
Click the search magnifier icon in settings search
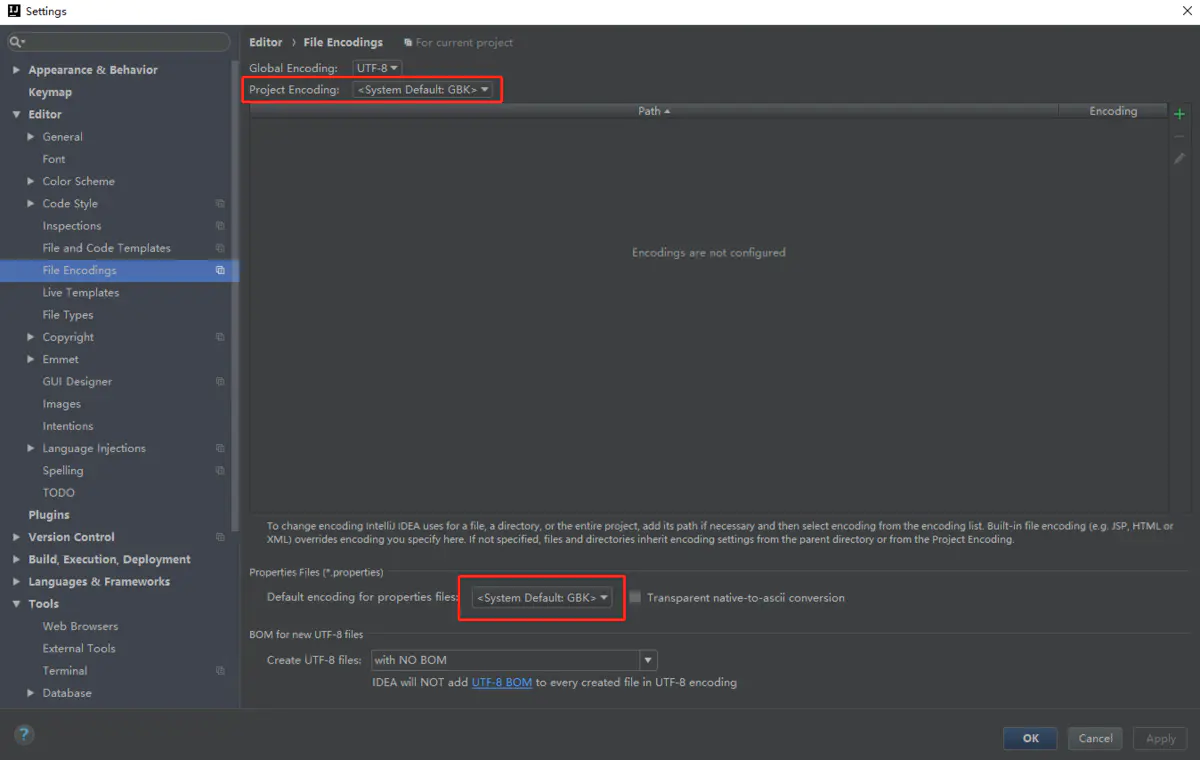(x=17, y=42)
